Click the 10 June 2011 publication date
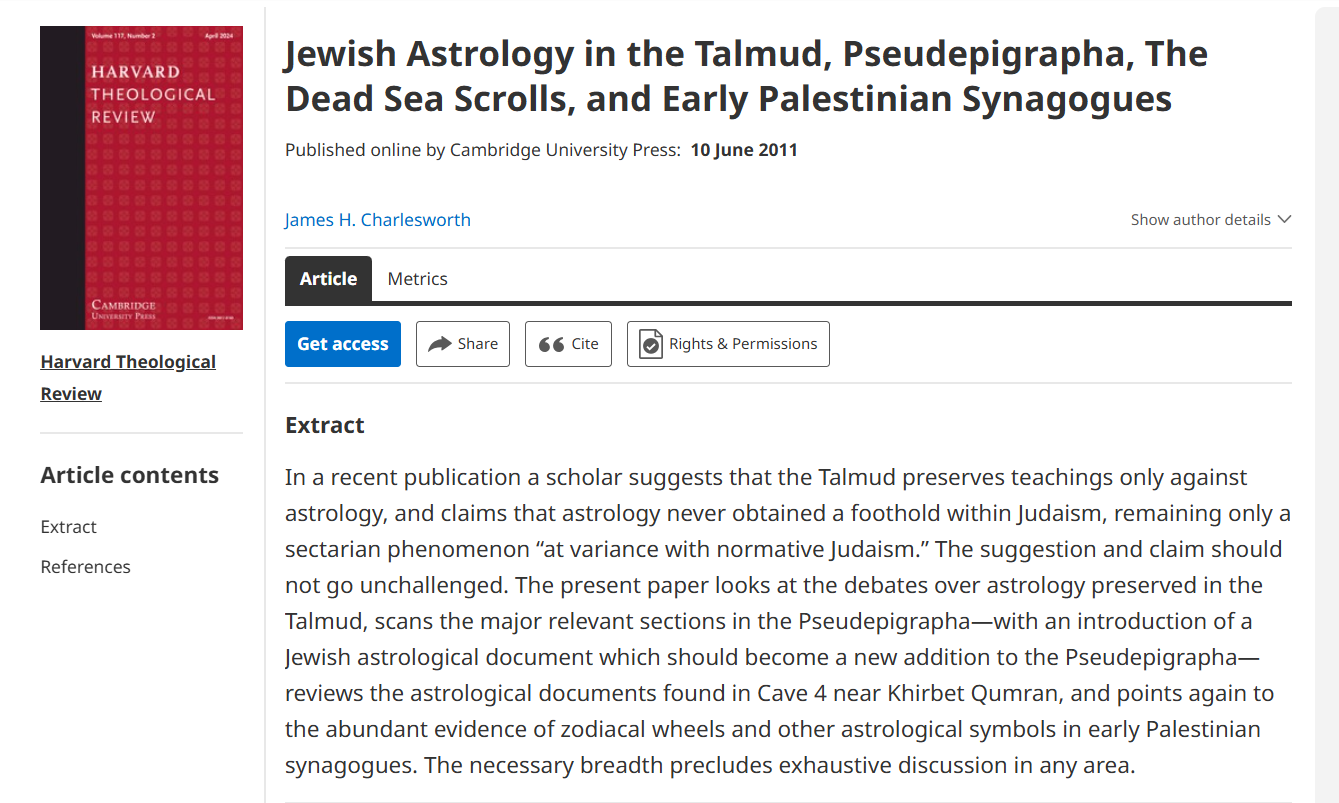Screen dimensions: 1339x803 [x=744, y=150]
